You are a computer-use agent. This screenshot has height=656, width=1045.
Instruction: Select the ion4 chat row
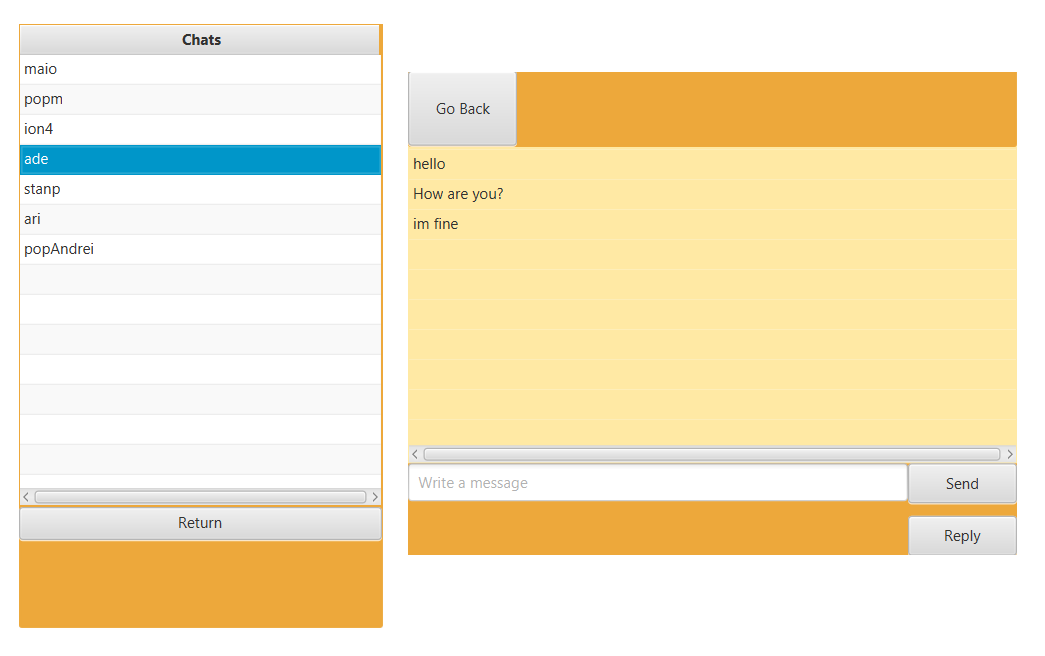[x=201, y=129]
